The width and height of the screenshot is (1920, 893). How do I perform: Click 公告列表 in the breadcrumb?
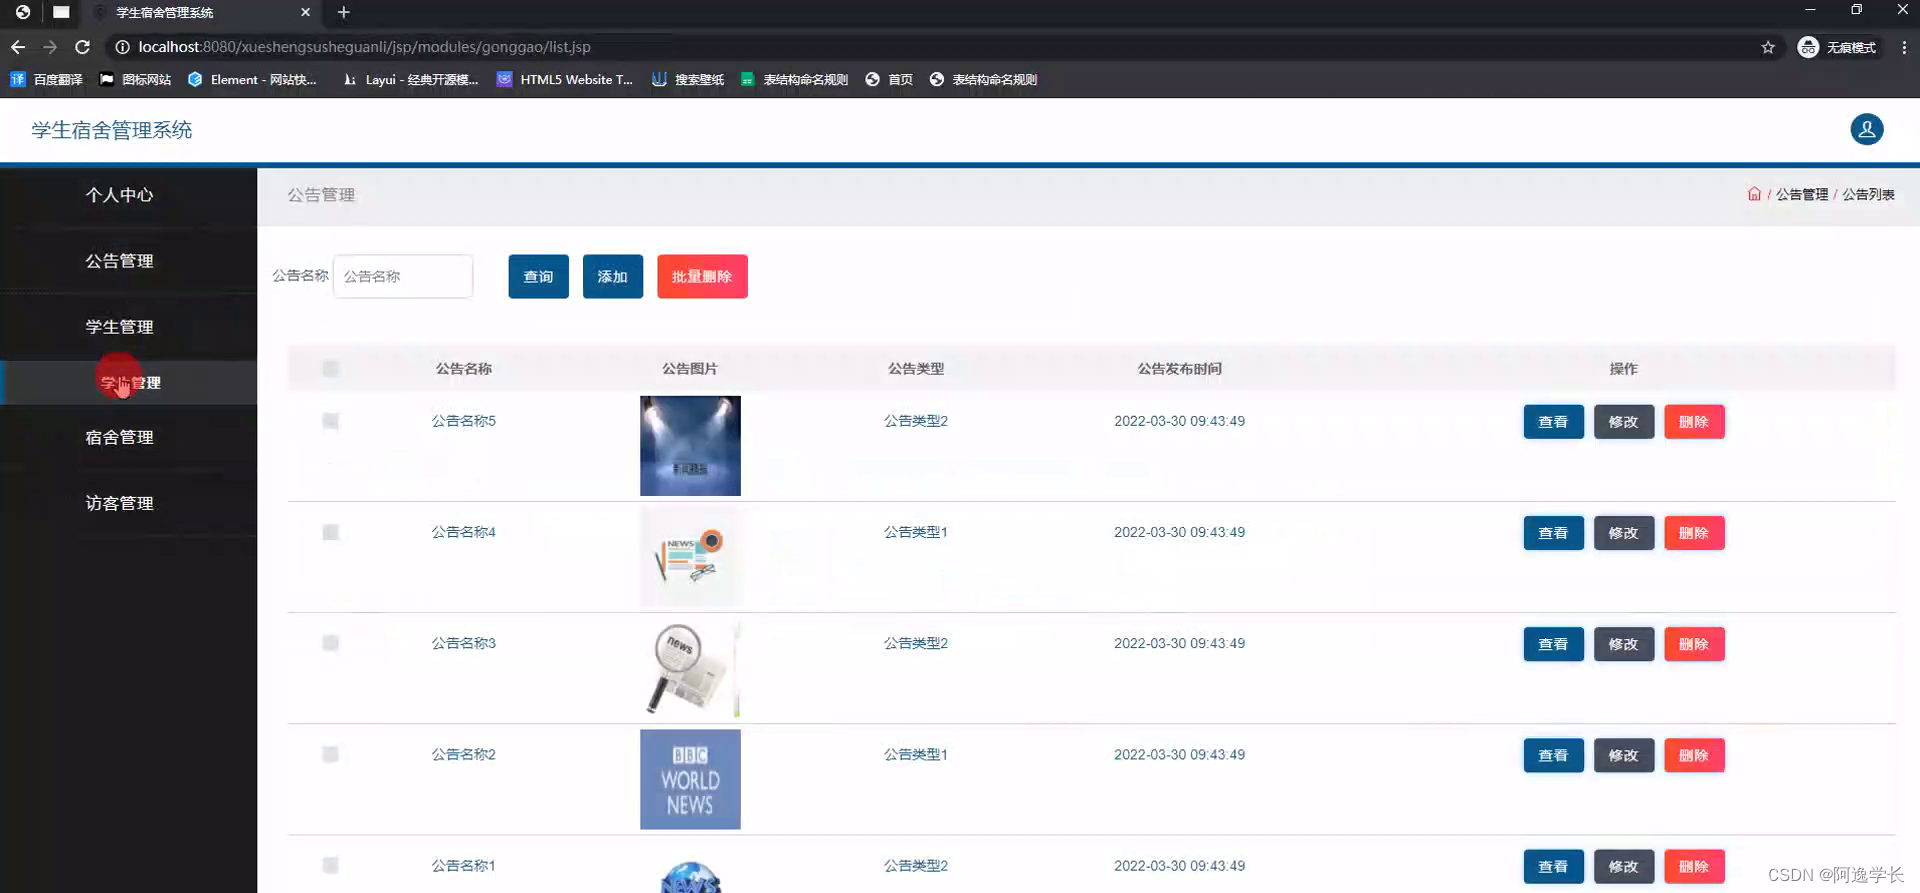[1868, 194]
